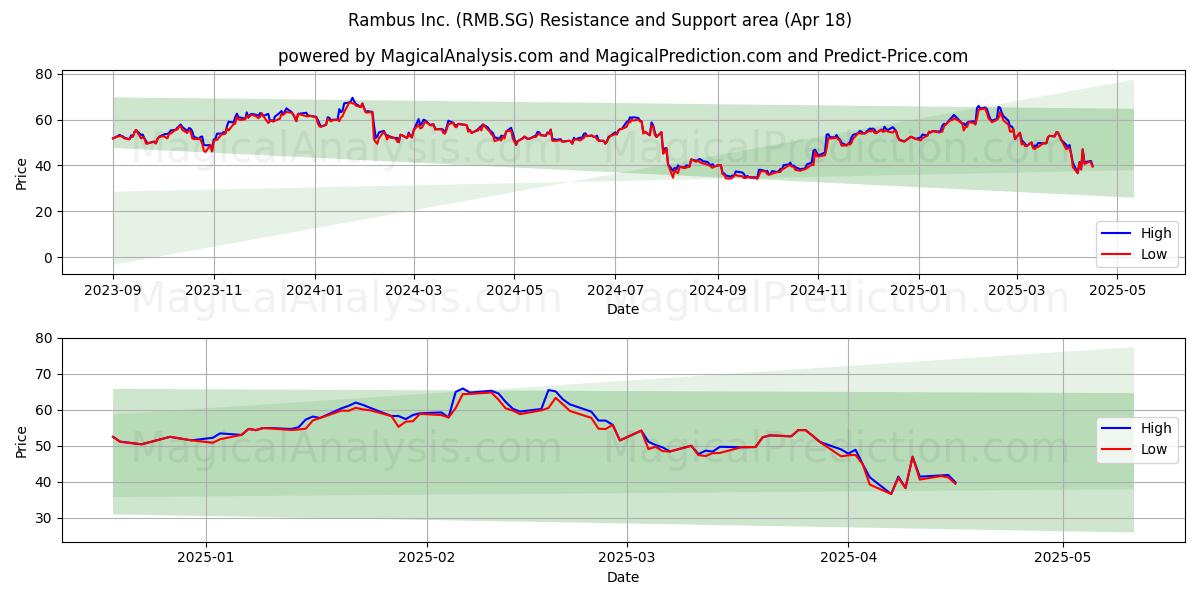Click 'High' in the top chart legend
This screenshot has height=600, width=1200.
click(x=1156, y=233)
